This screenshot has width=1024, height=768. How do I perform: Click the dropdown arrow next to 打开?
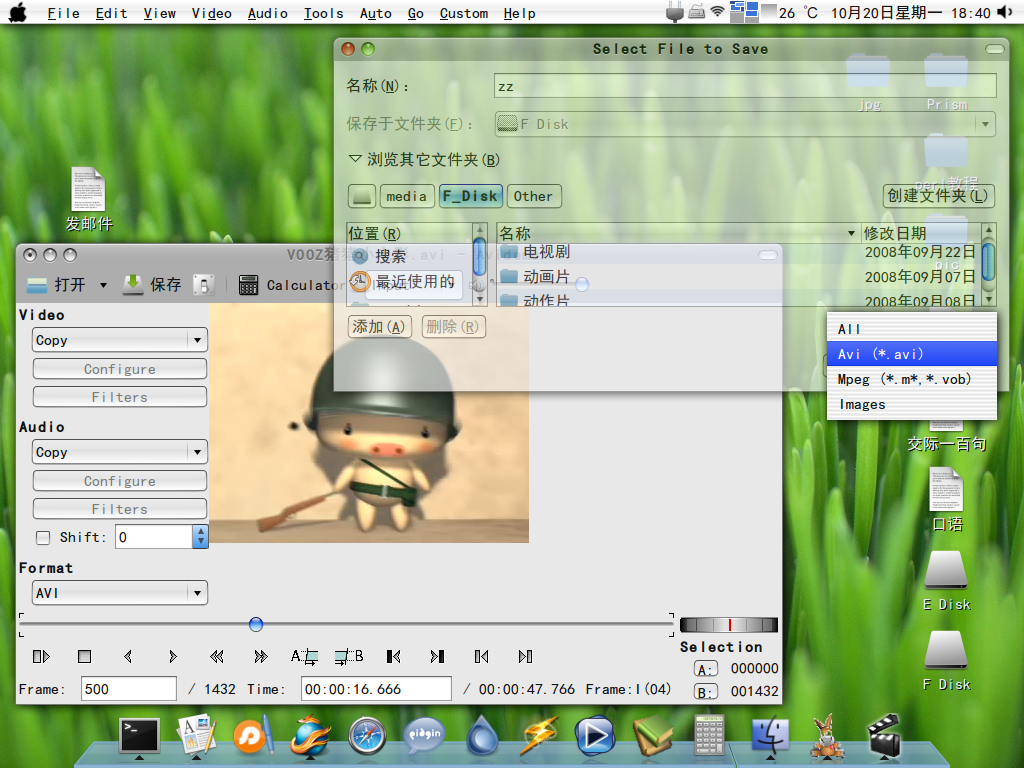103,285
